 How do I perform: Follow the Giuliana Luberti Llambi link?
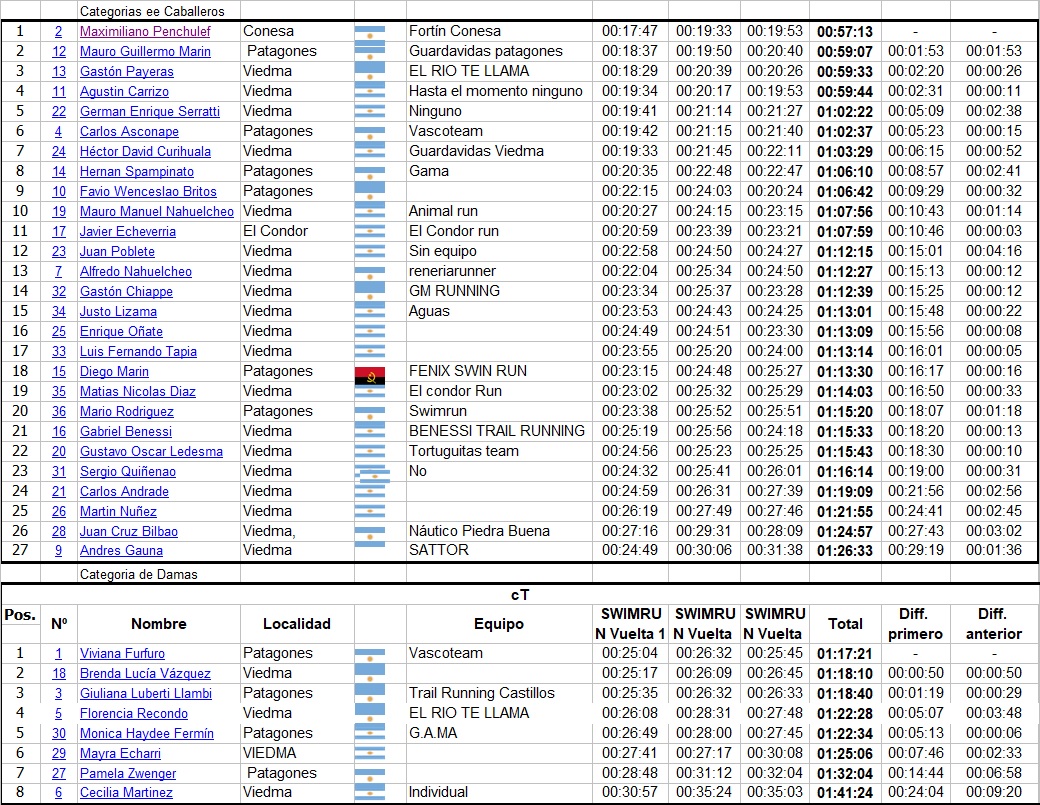[x=146, y=694]
